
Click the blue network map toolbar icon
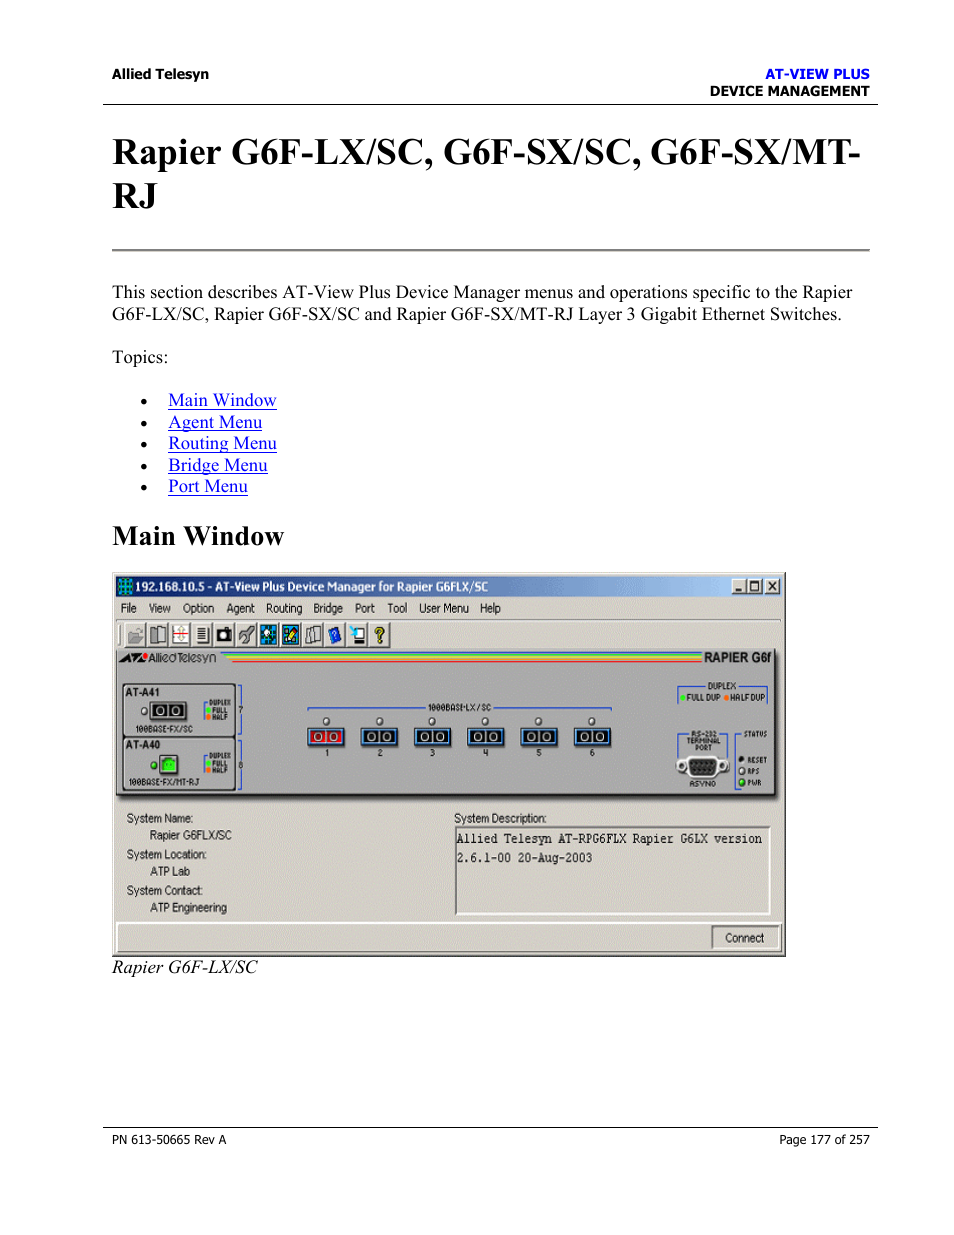[268, 635]
